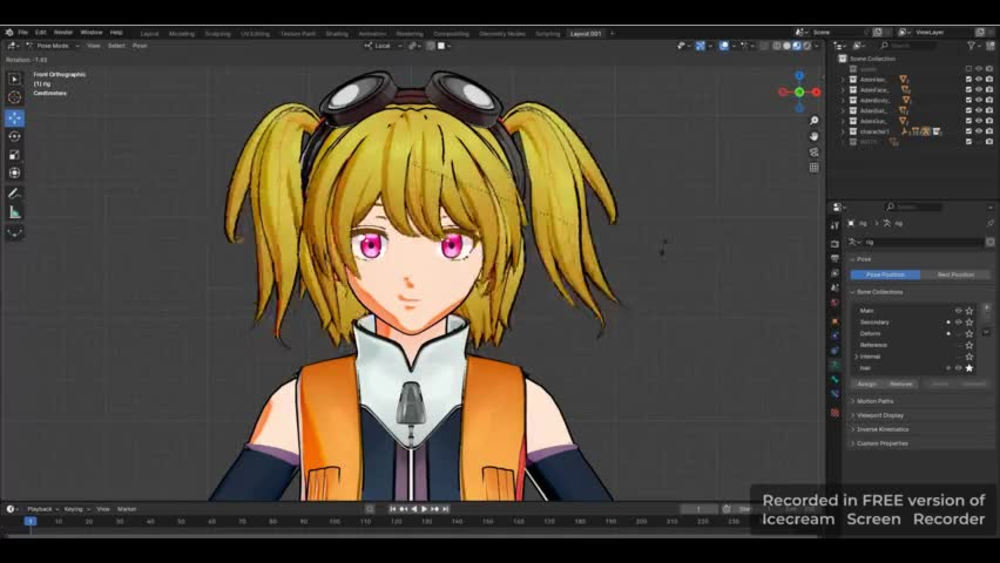This screenshot has height=563, width=1000.
Task: Toggle visibility eye for Secondary bone collection
Action: [x=958, y=322]
